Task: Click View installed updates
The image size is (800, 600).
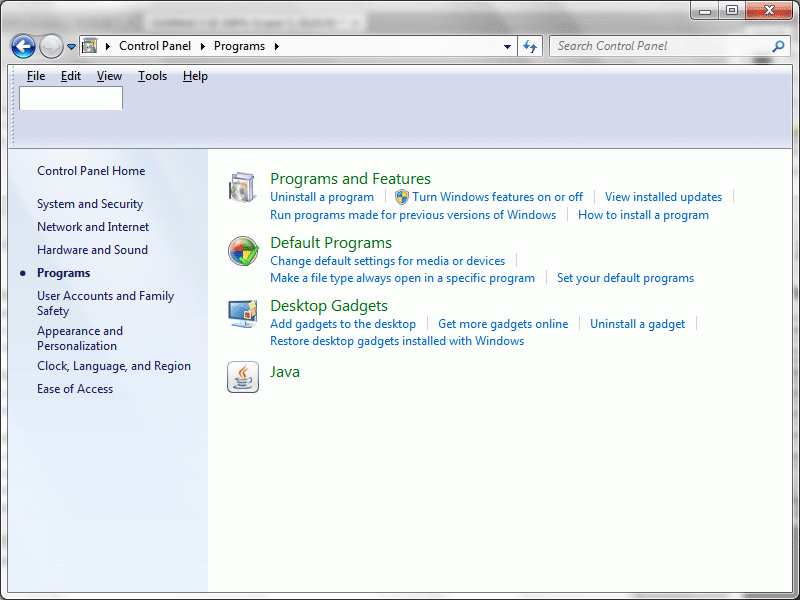Action: tap(663, 197)
